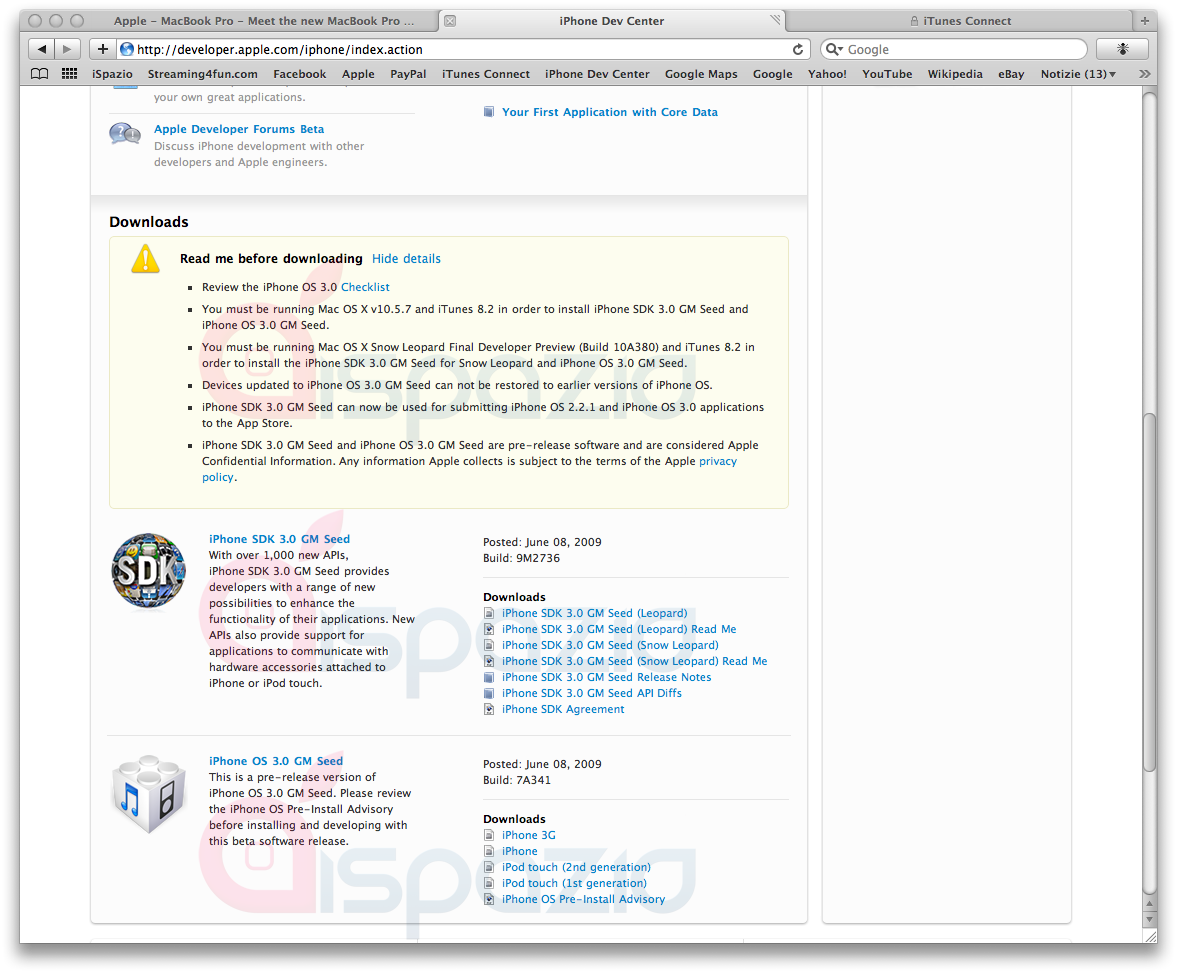Open Facebook bookmark
This screenshot has height=973, width=1177.
(x=300, y=74)
